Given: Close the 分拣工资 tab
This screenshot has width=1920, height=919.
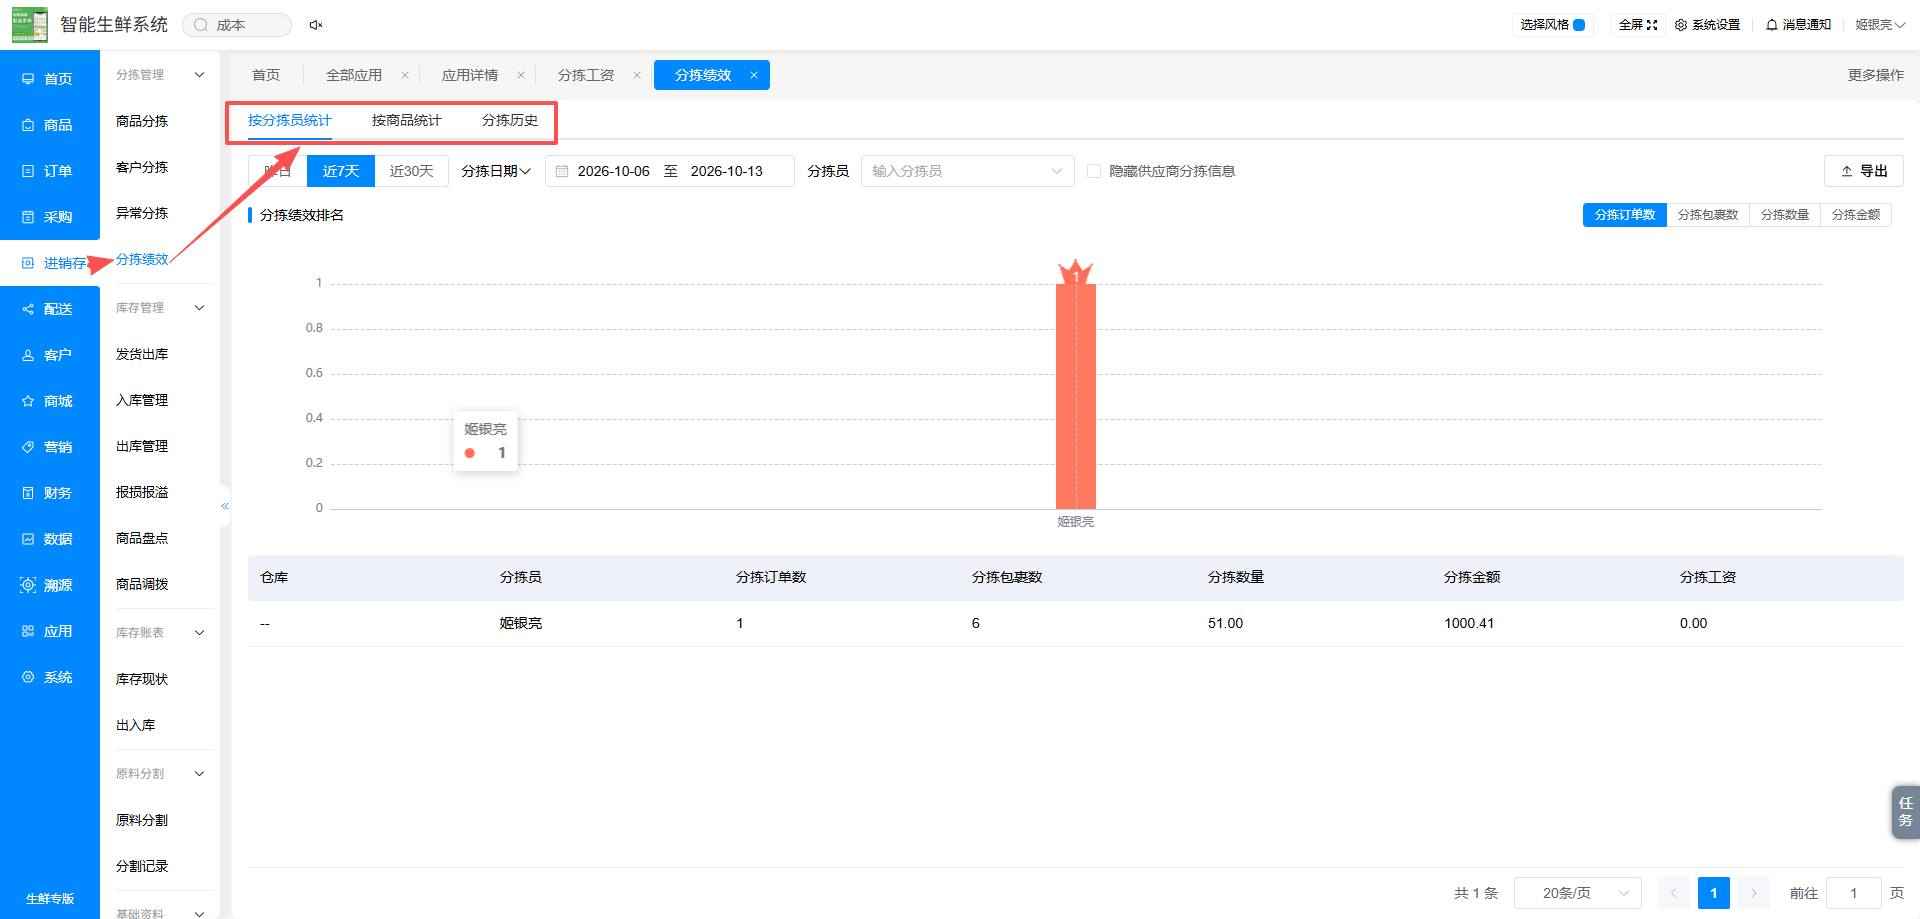Looking at the screenshot, I should point(637,75).
